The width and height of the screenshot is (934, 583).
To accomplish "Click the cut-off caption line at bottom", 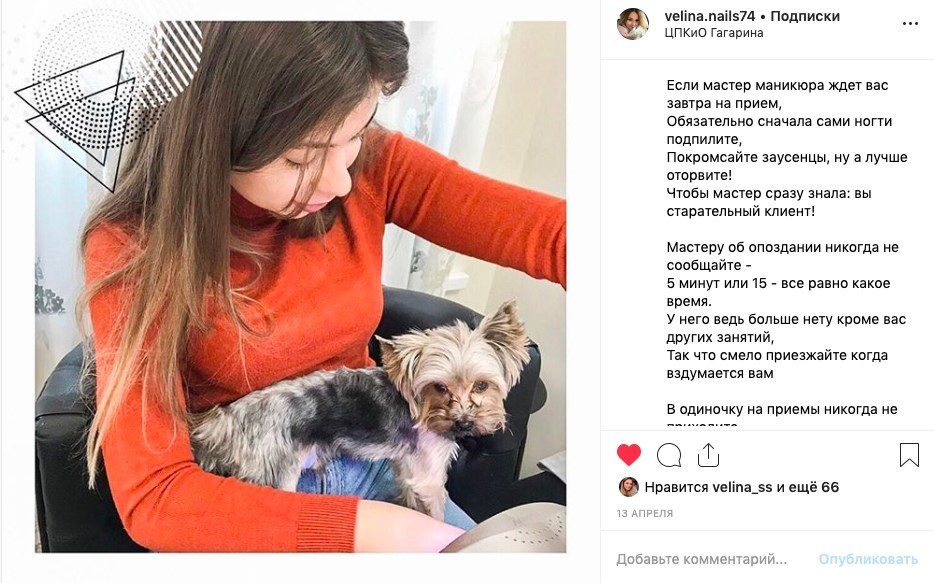I will tap(702, 426).
